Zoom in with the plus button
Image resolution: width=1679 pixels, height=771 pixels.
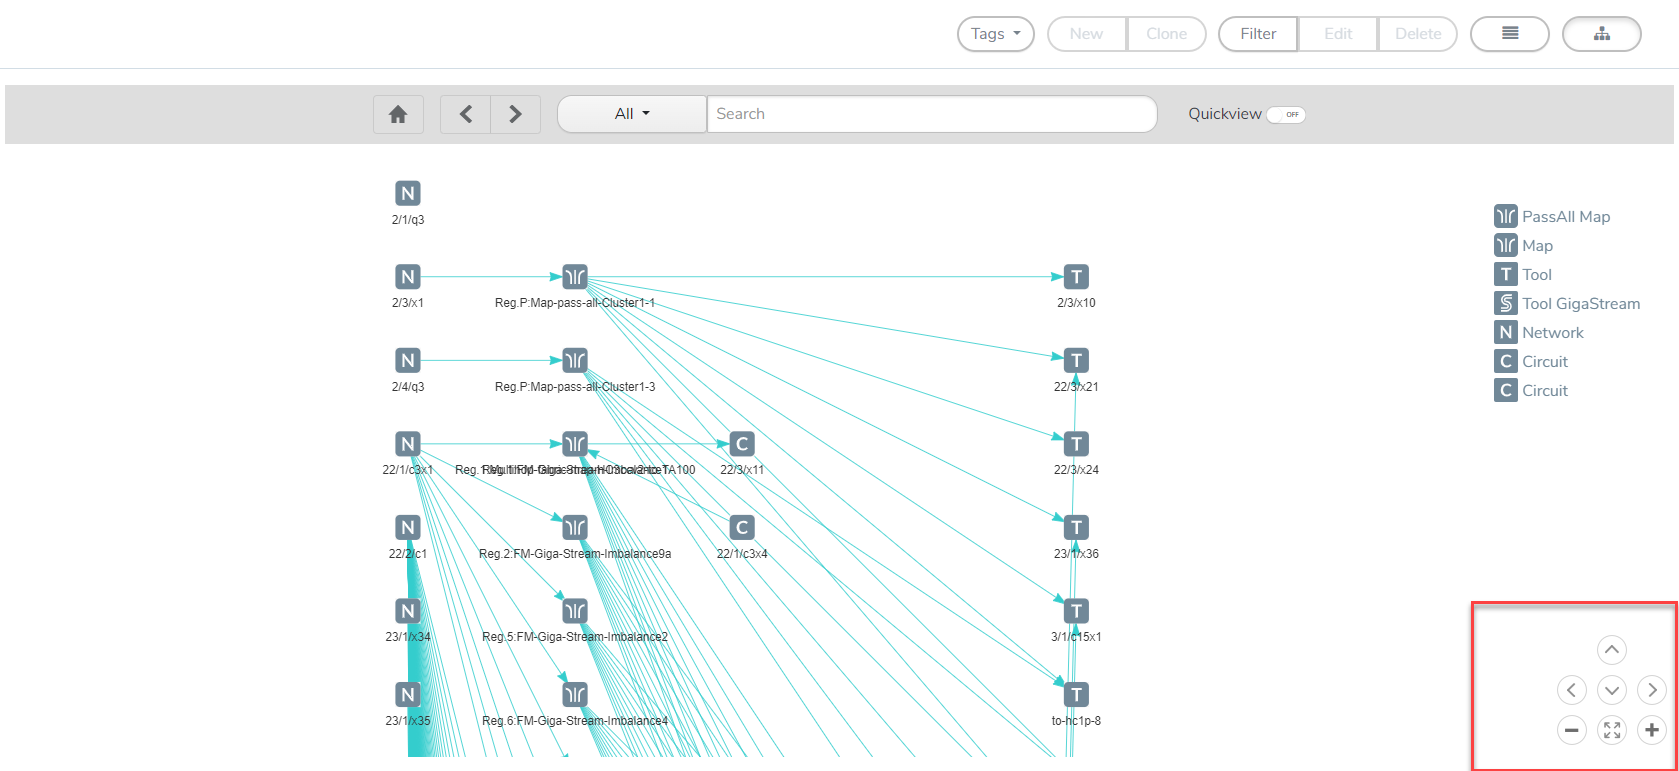coord(1651,730)
